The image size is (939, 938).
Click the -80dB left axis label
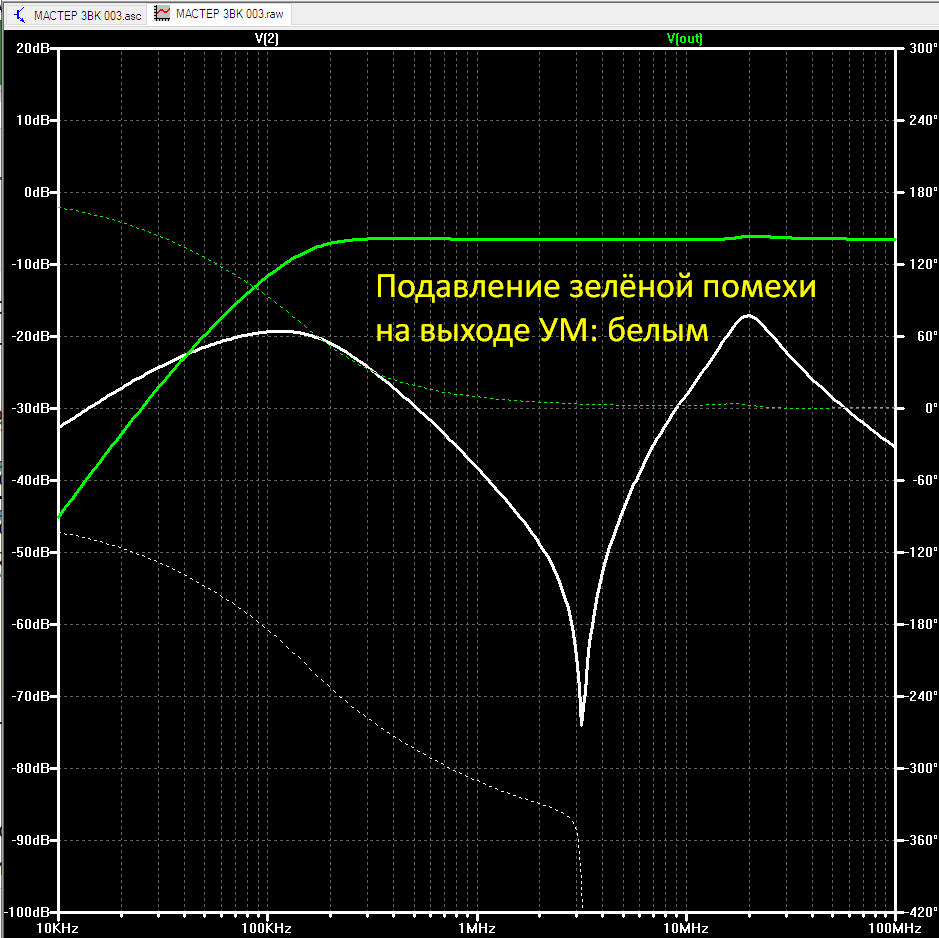tap(31, 768)
